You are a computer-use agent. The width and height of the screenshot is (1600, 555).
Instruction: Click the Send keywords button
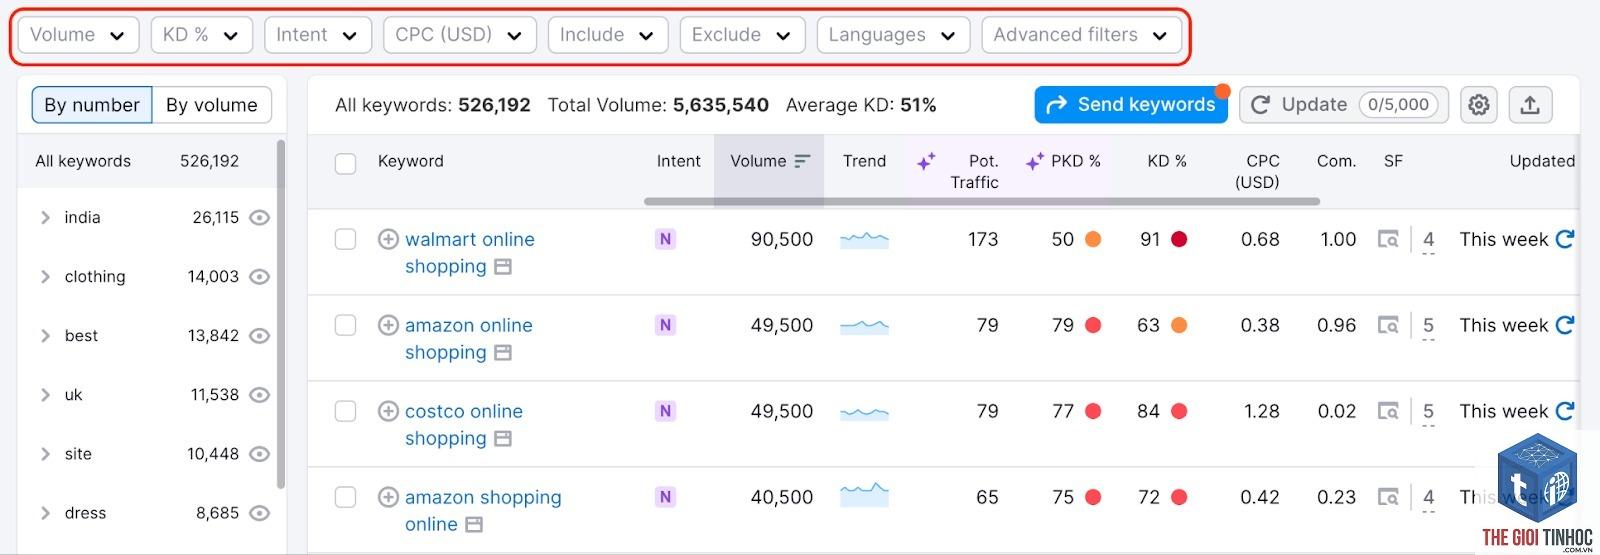(x=1131, y=105)
